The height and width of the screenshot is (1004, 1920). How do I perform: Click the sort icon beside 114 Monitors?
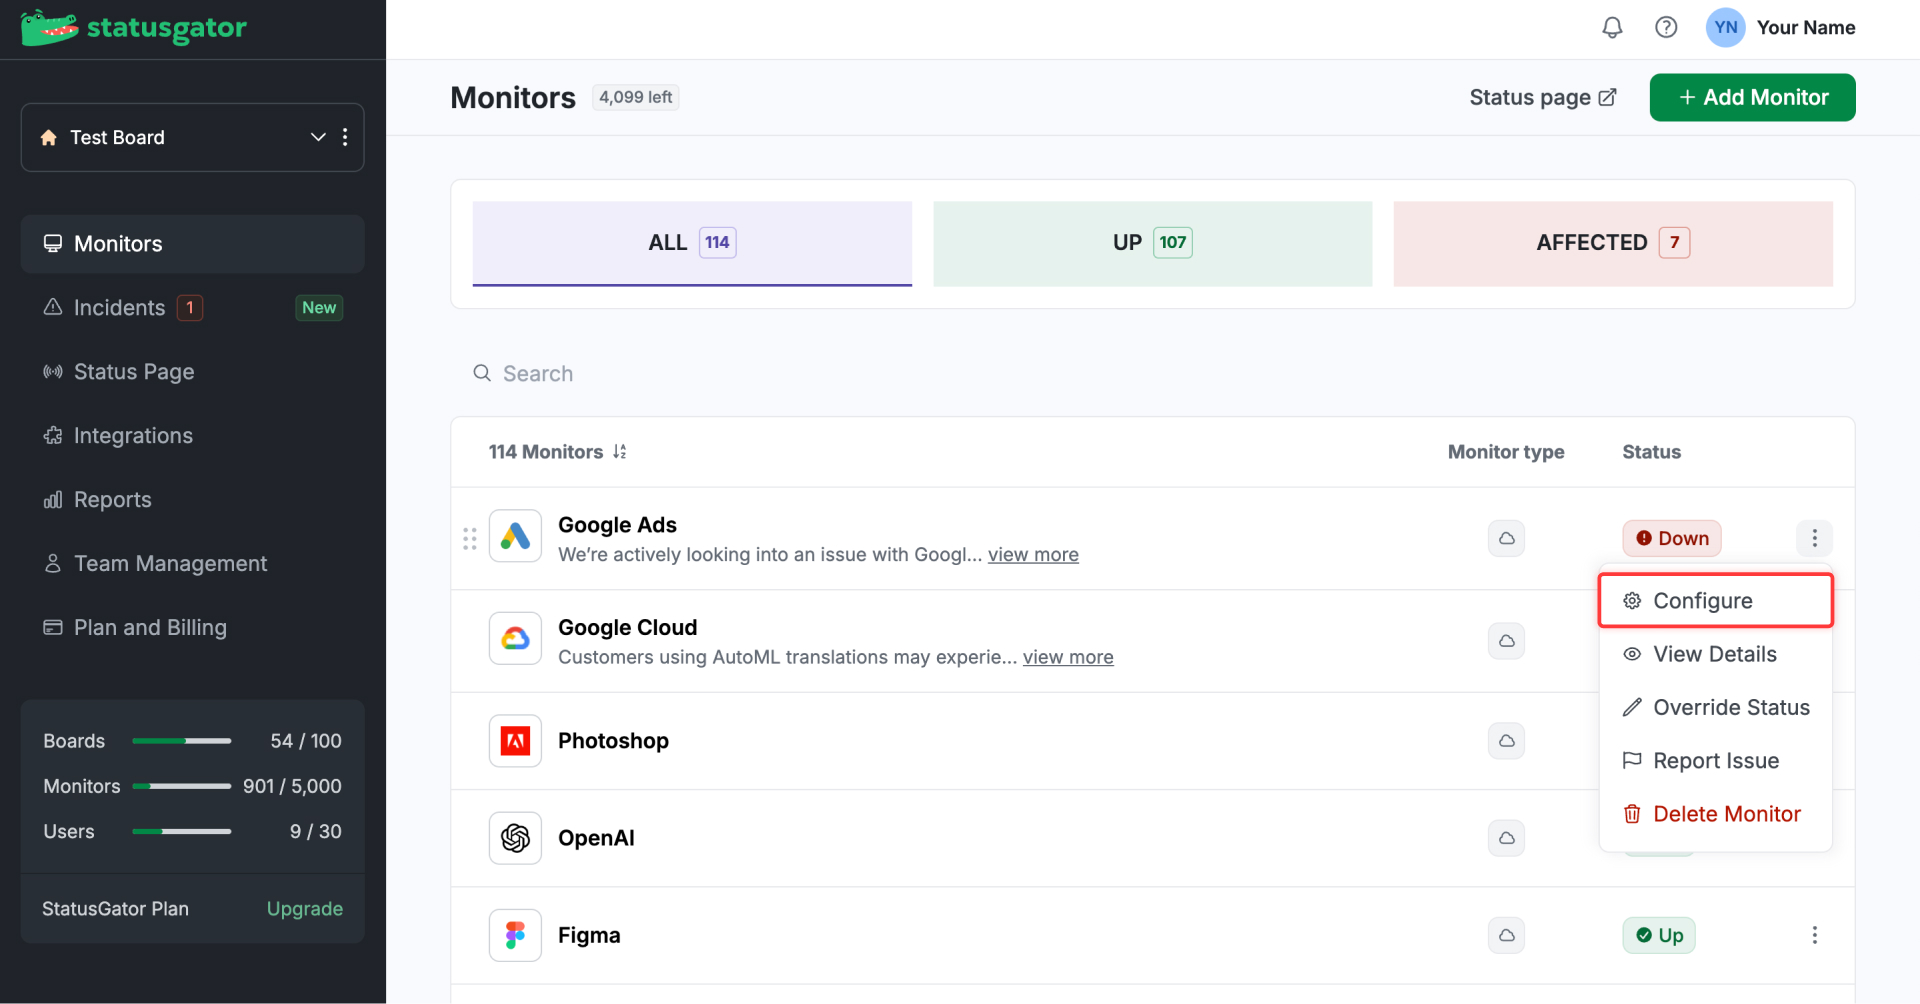pyautogui.click(x=620, y=452)
